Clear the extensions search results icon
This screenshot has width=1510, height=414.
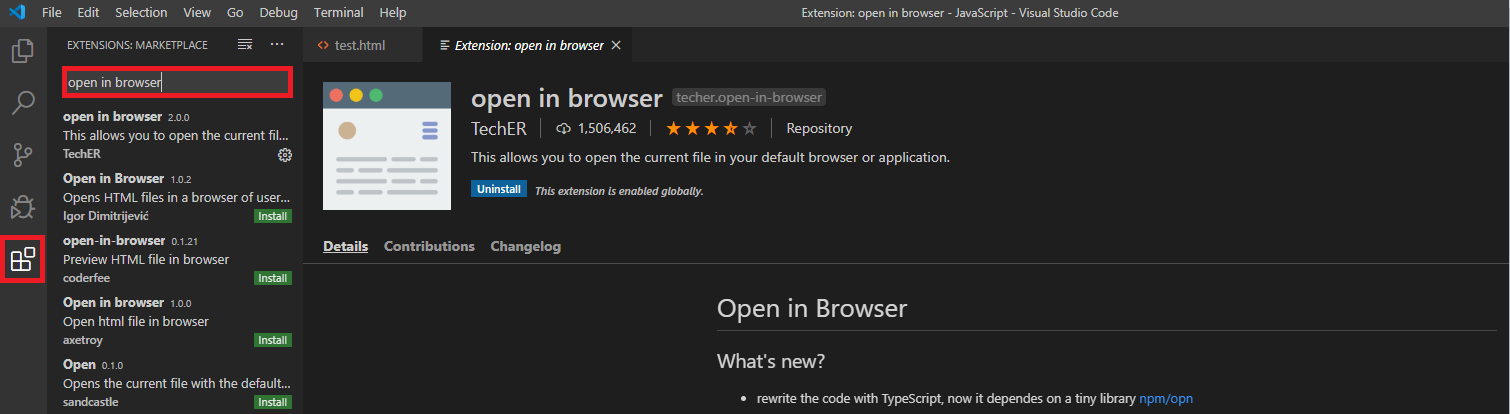pos(245,45)
